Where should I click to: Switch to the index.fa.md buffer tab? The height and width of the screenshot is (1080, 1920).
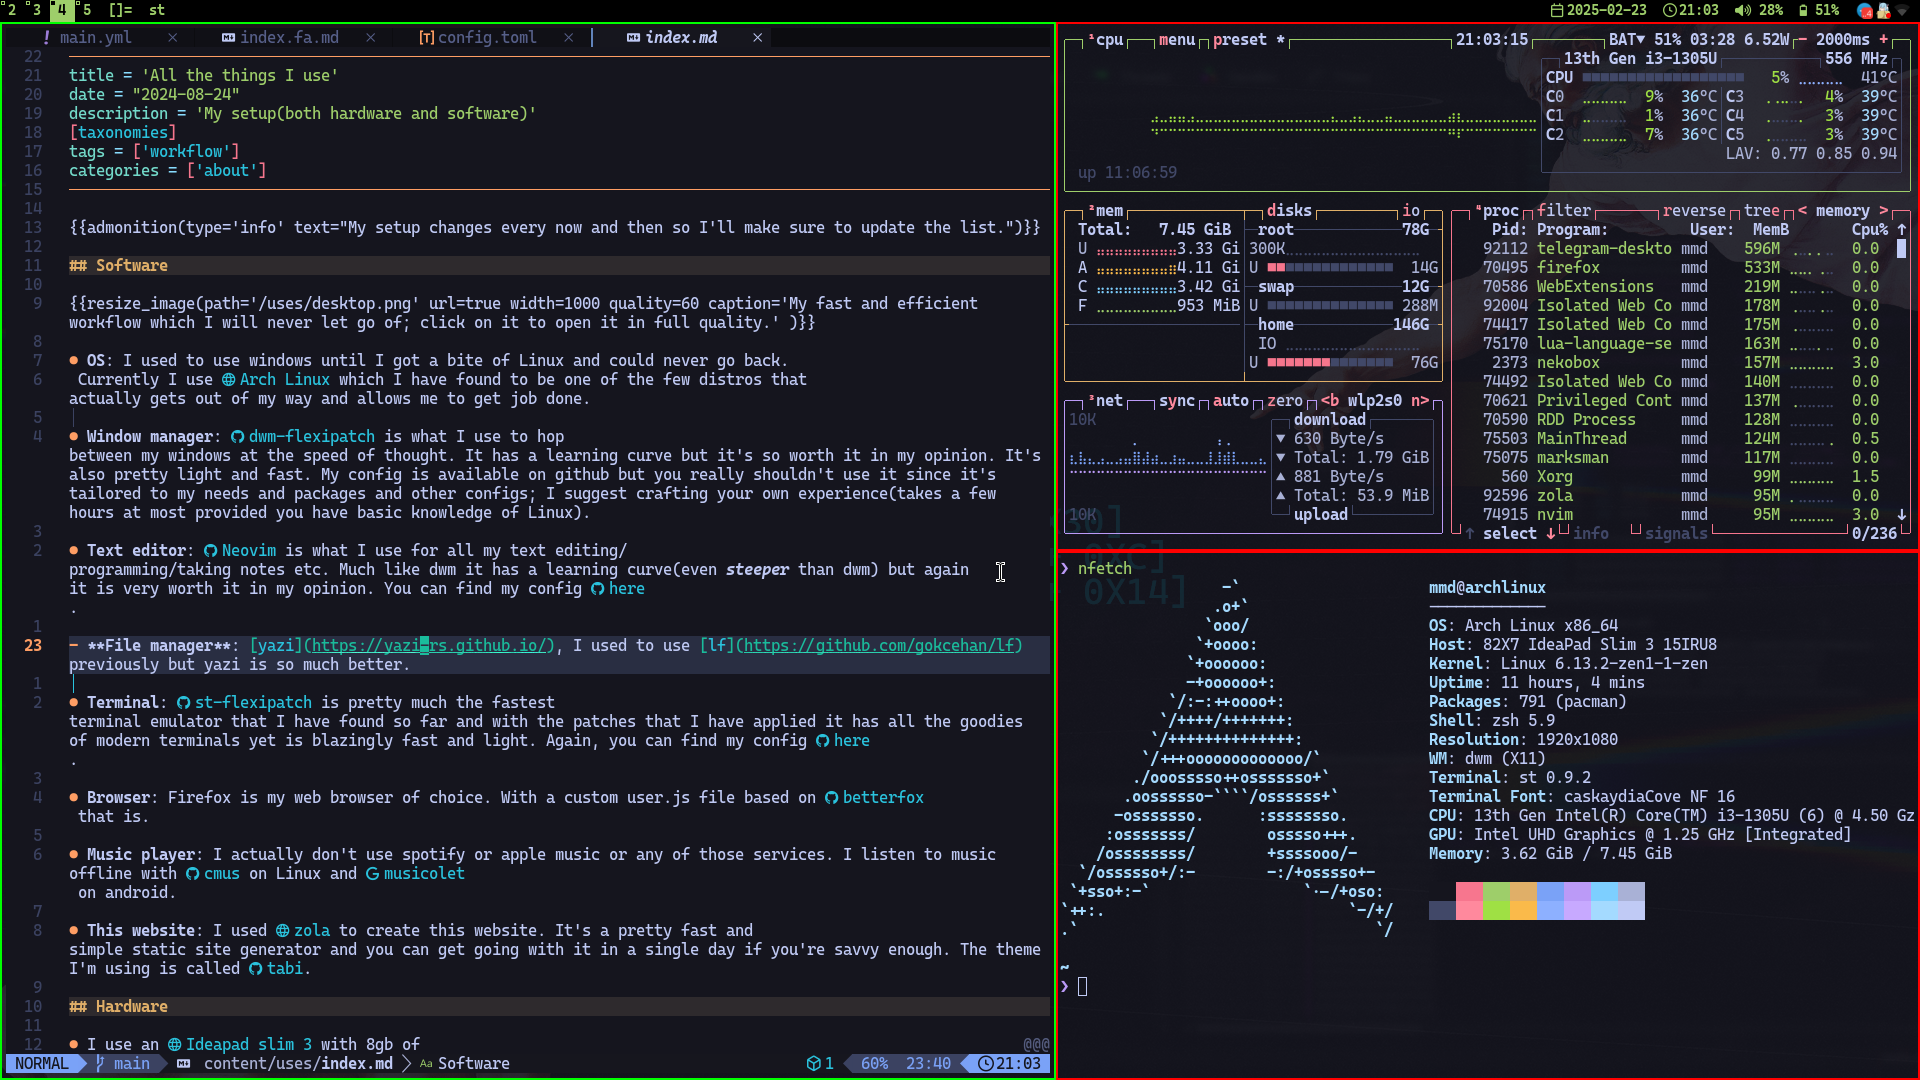pyautogui.click(x=289, y=37)
